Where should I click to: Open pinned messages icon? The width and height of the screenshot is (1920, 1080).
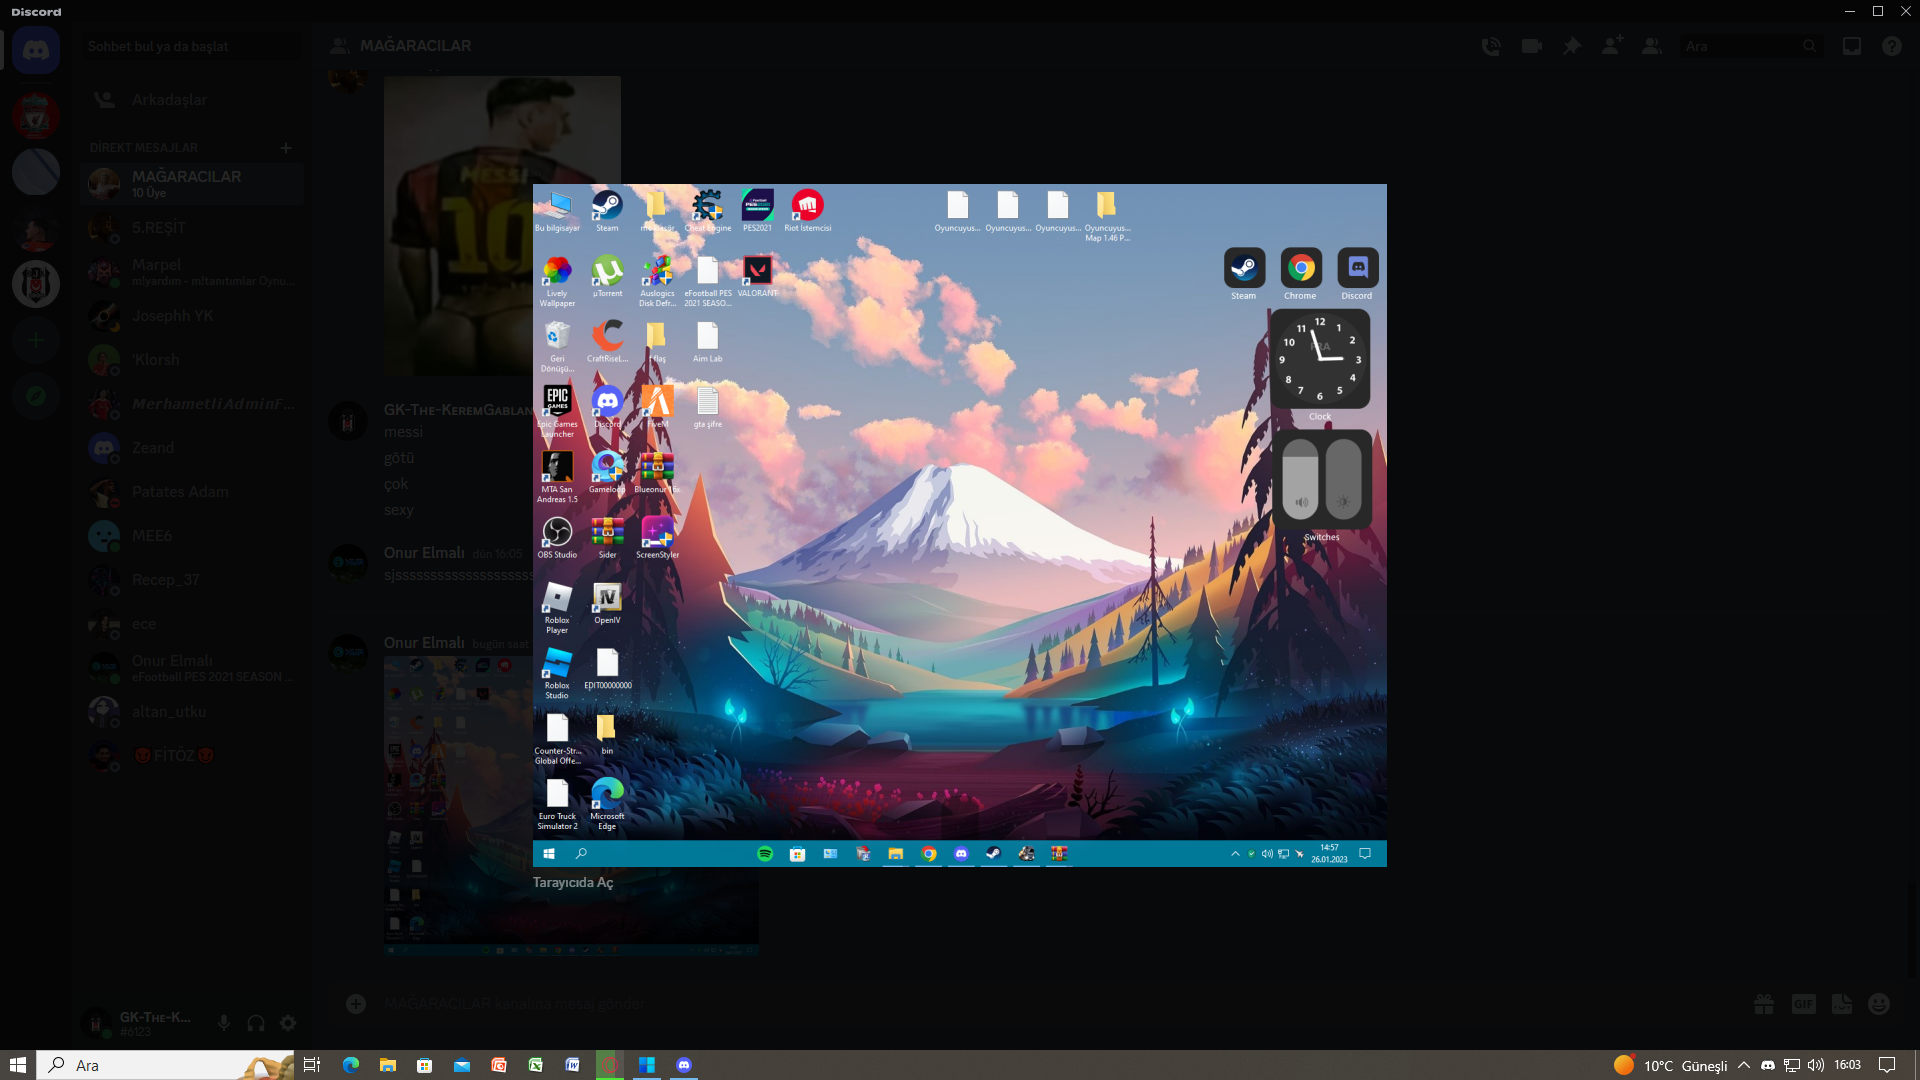pyautogui.click(x=1572, y=46)
